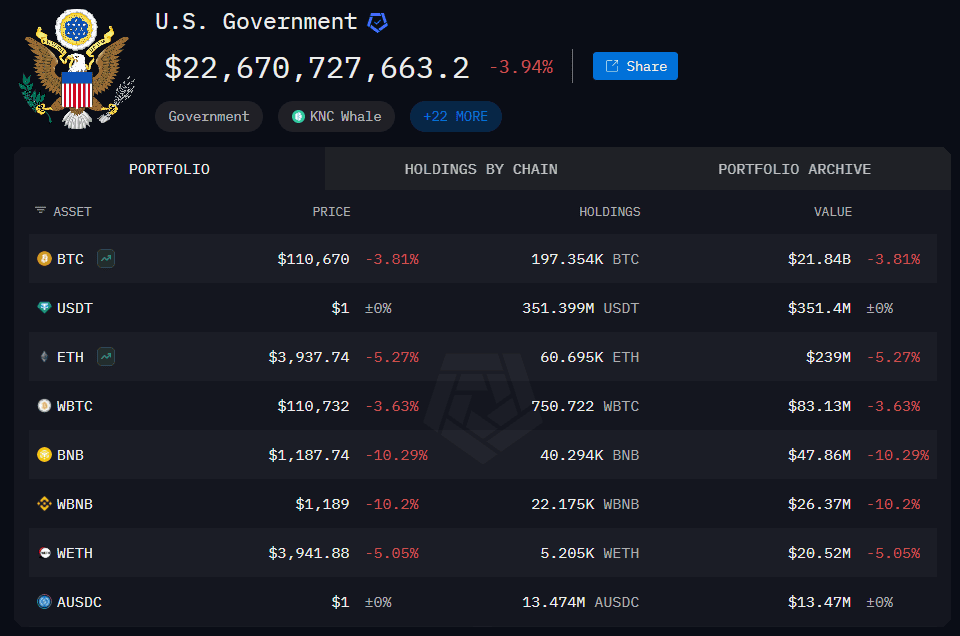
Task: Click the WETH asset name
Action: 75,553
